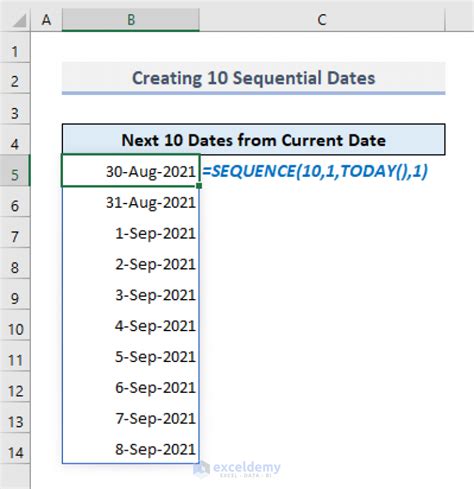Click the cell containing 30-Aug-2021
Image resolution: width=474 pixels, height=489 pixels.
[131, 171]
